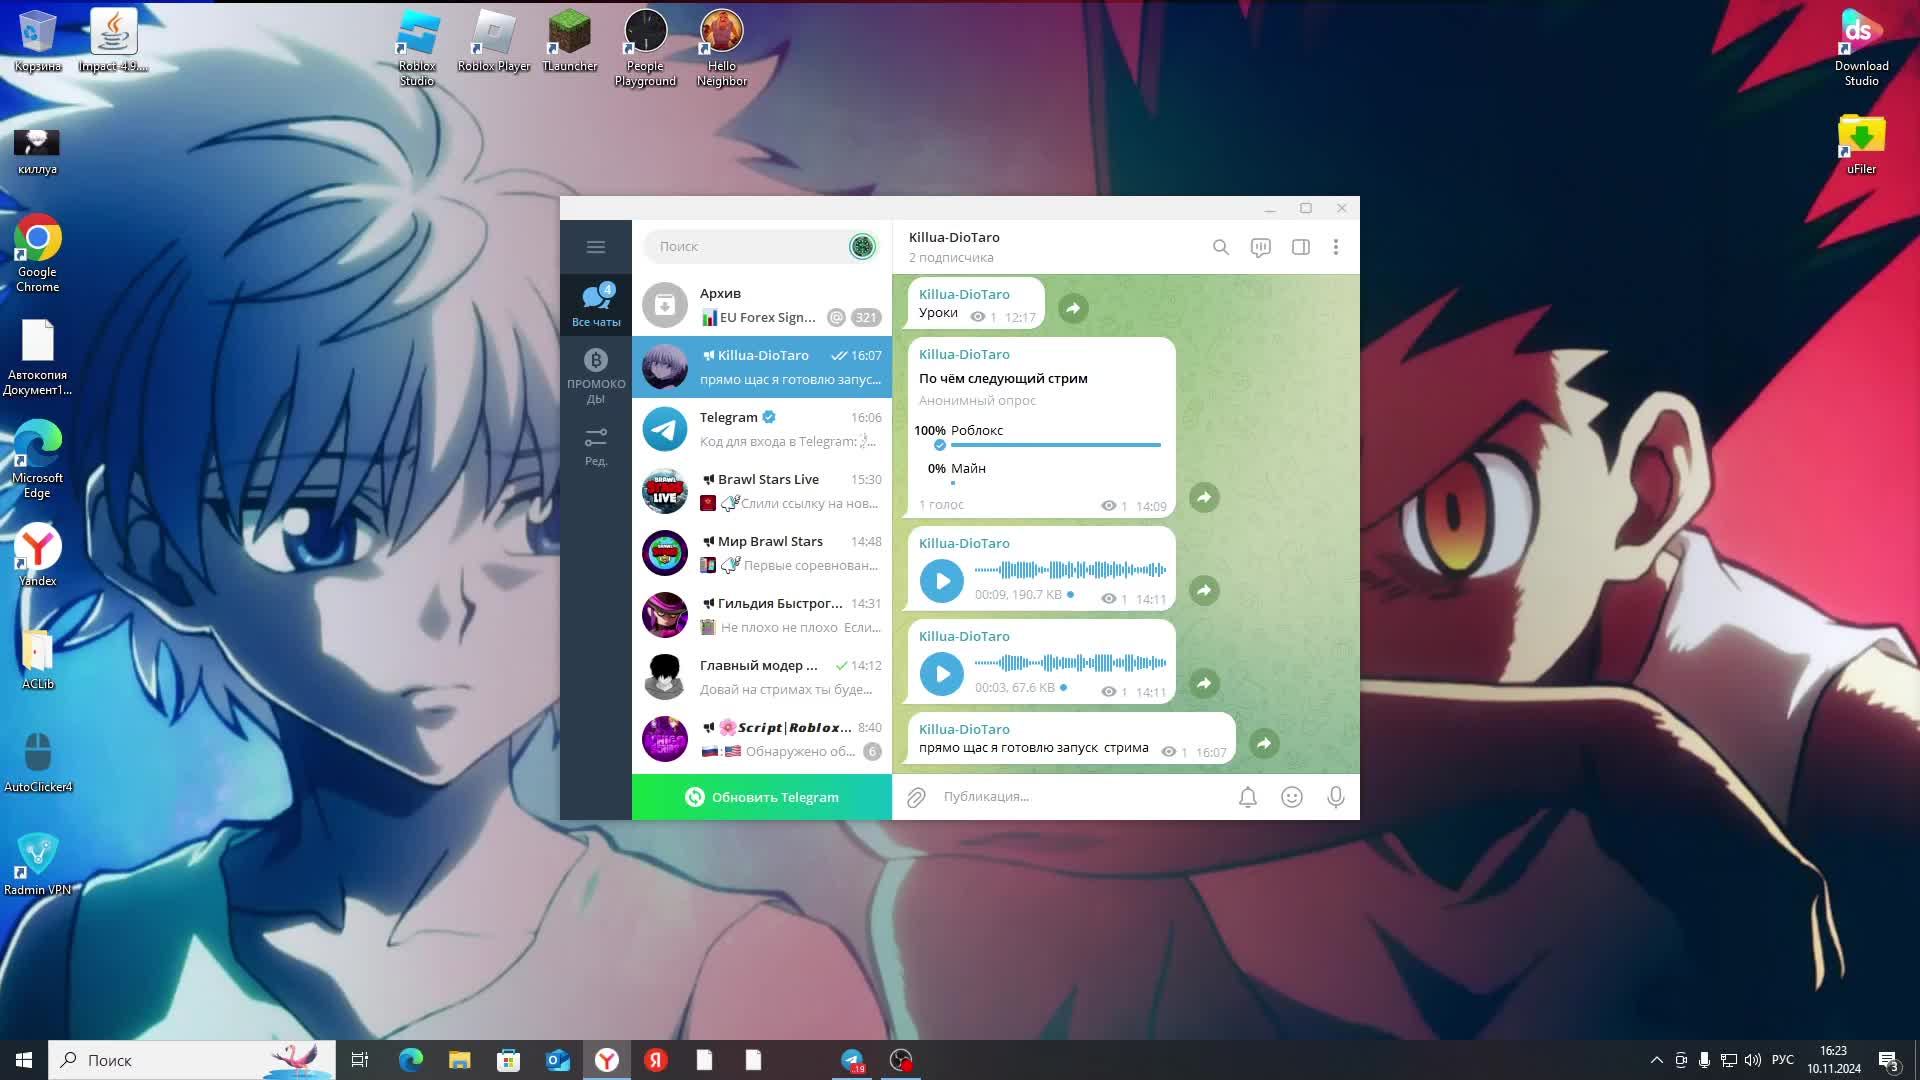Record a voice message with microphone
Image resolution: width=1920 pixels, height=1080 pixels.
tap(1335, 797)
